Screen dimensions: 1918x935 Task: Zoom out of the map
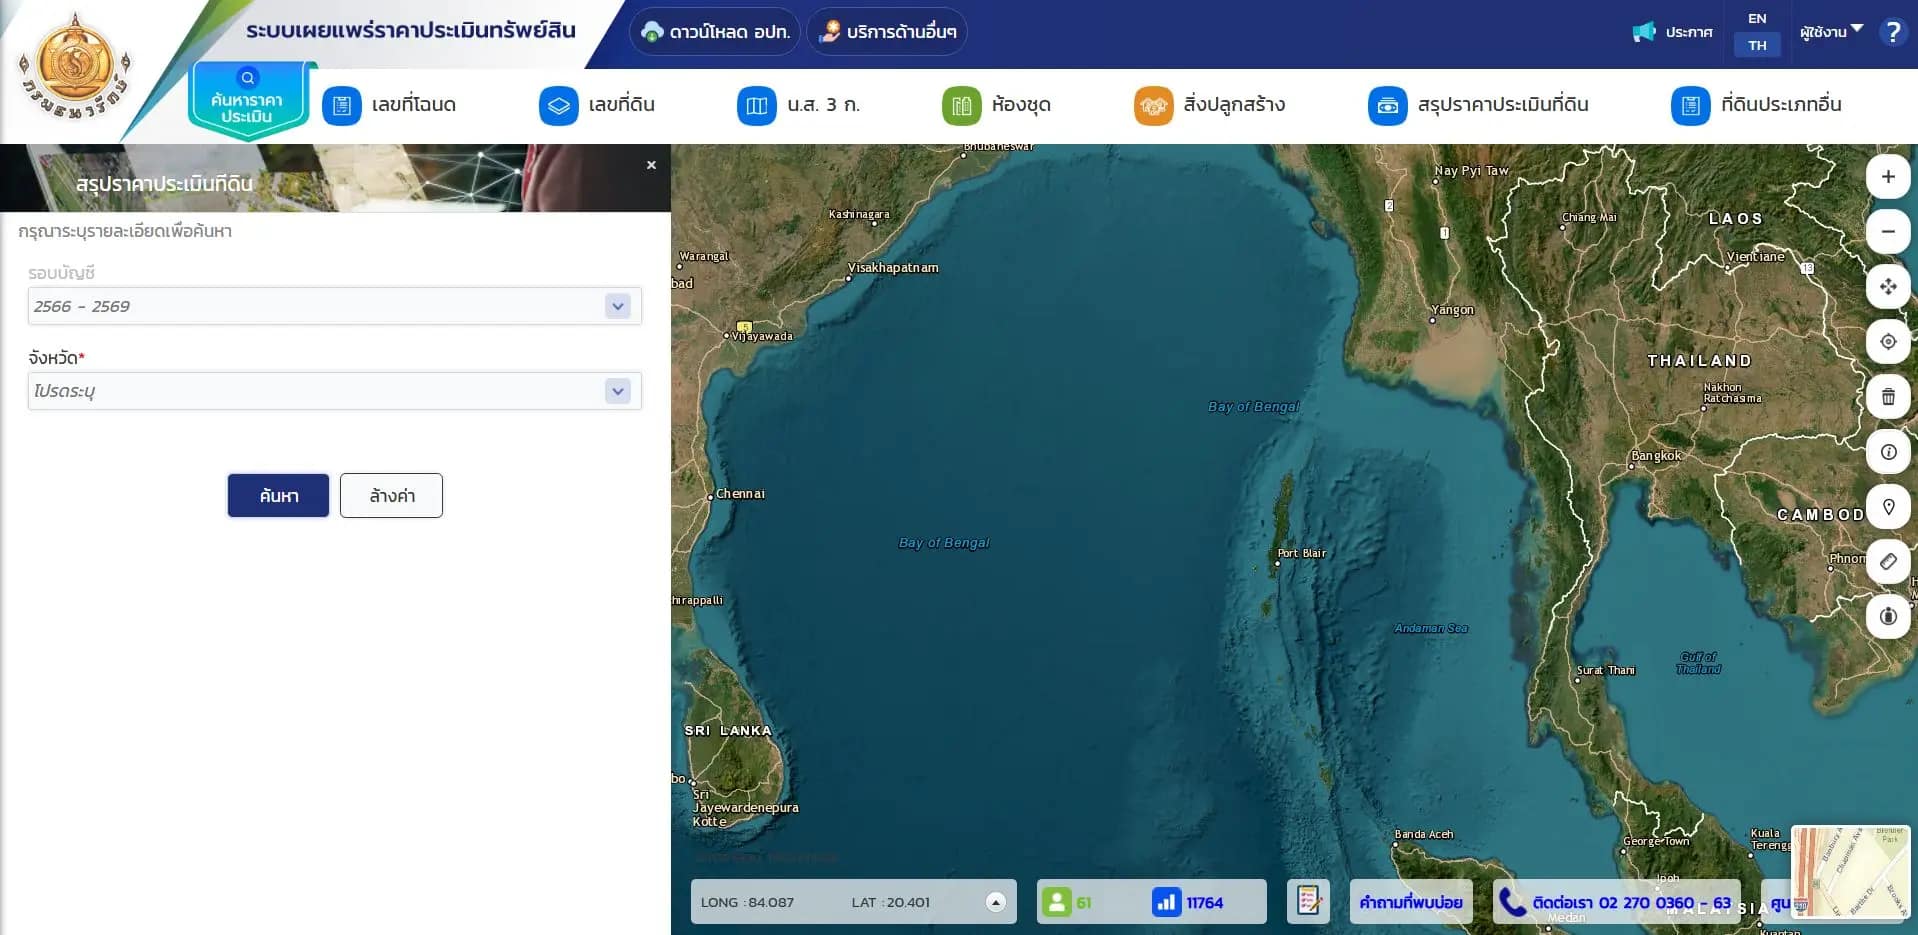pos(1887,232)
